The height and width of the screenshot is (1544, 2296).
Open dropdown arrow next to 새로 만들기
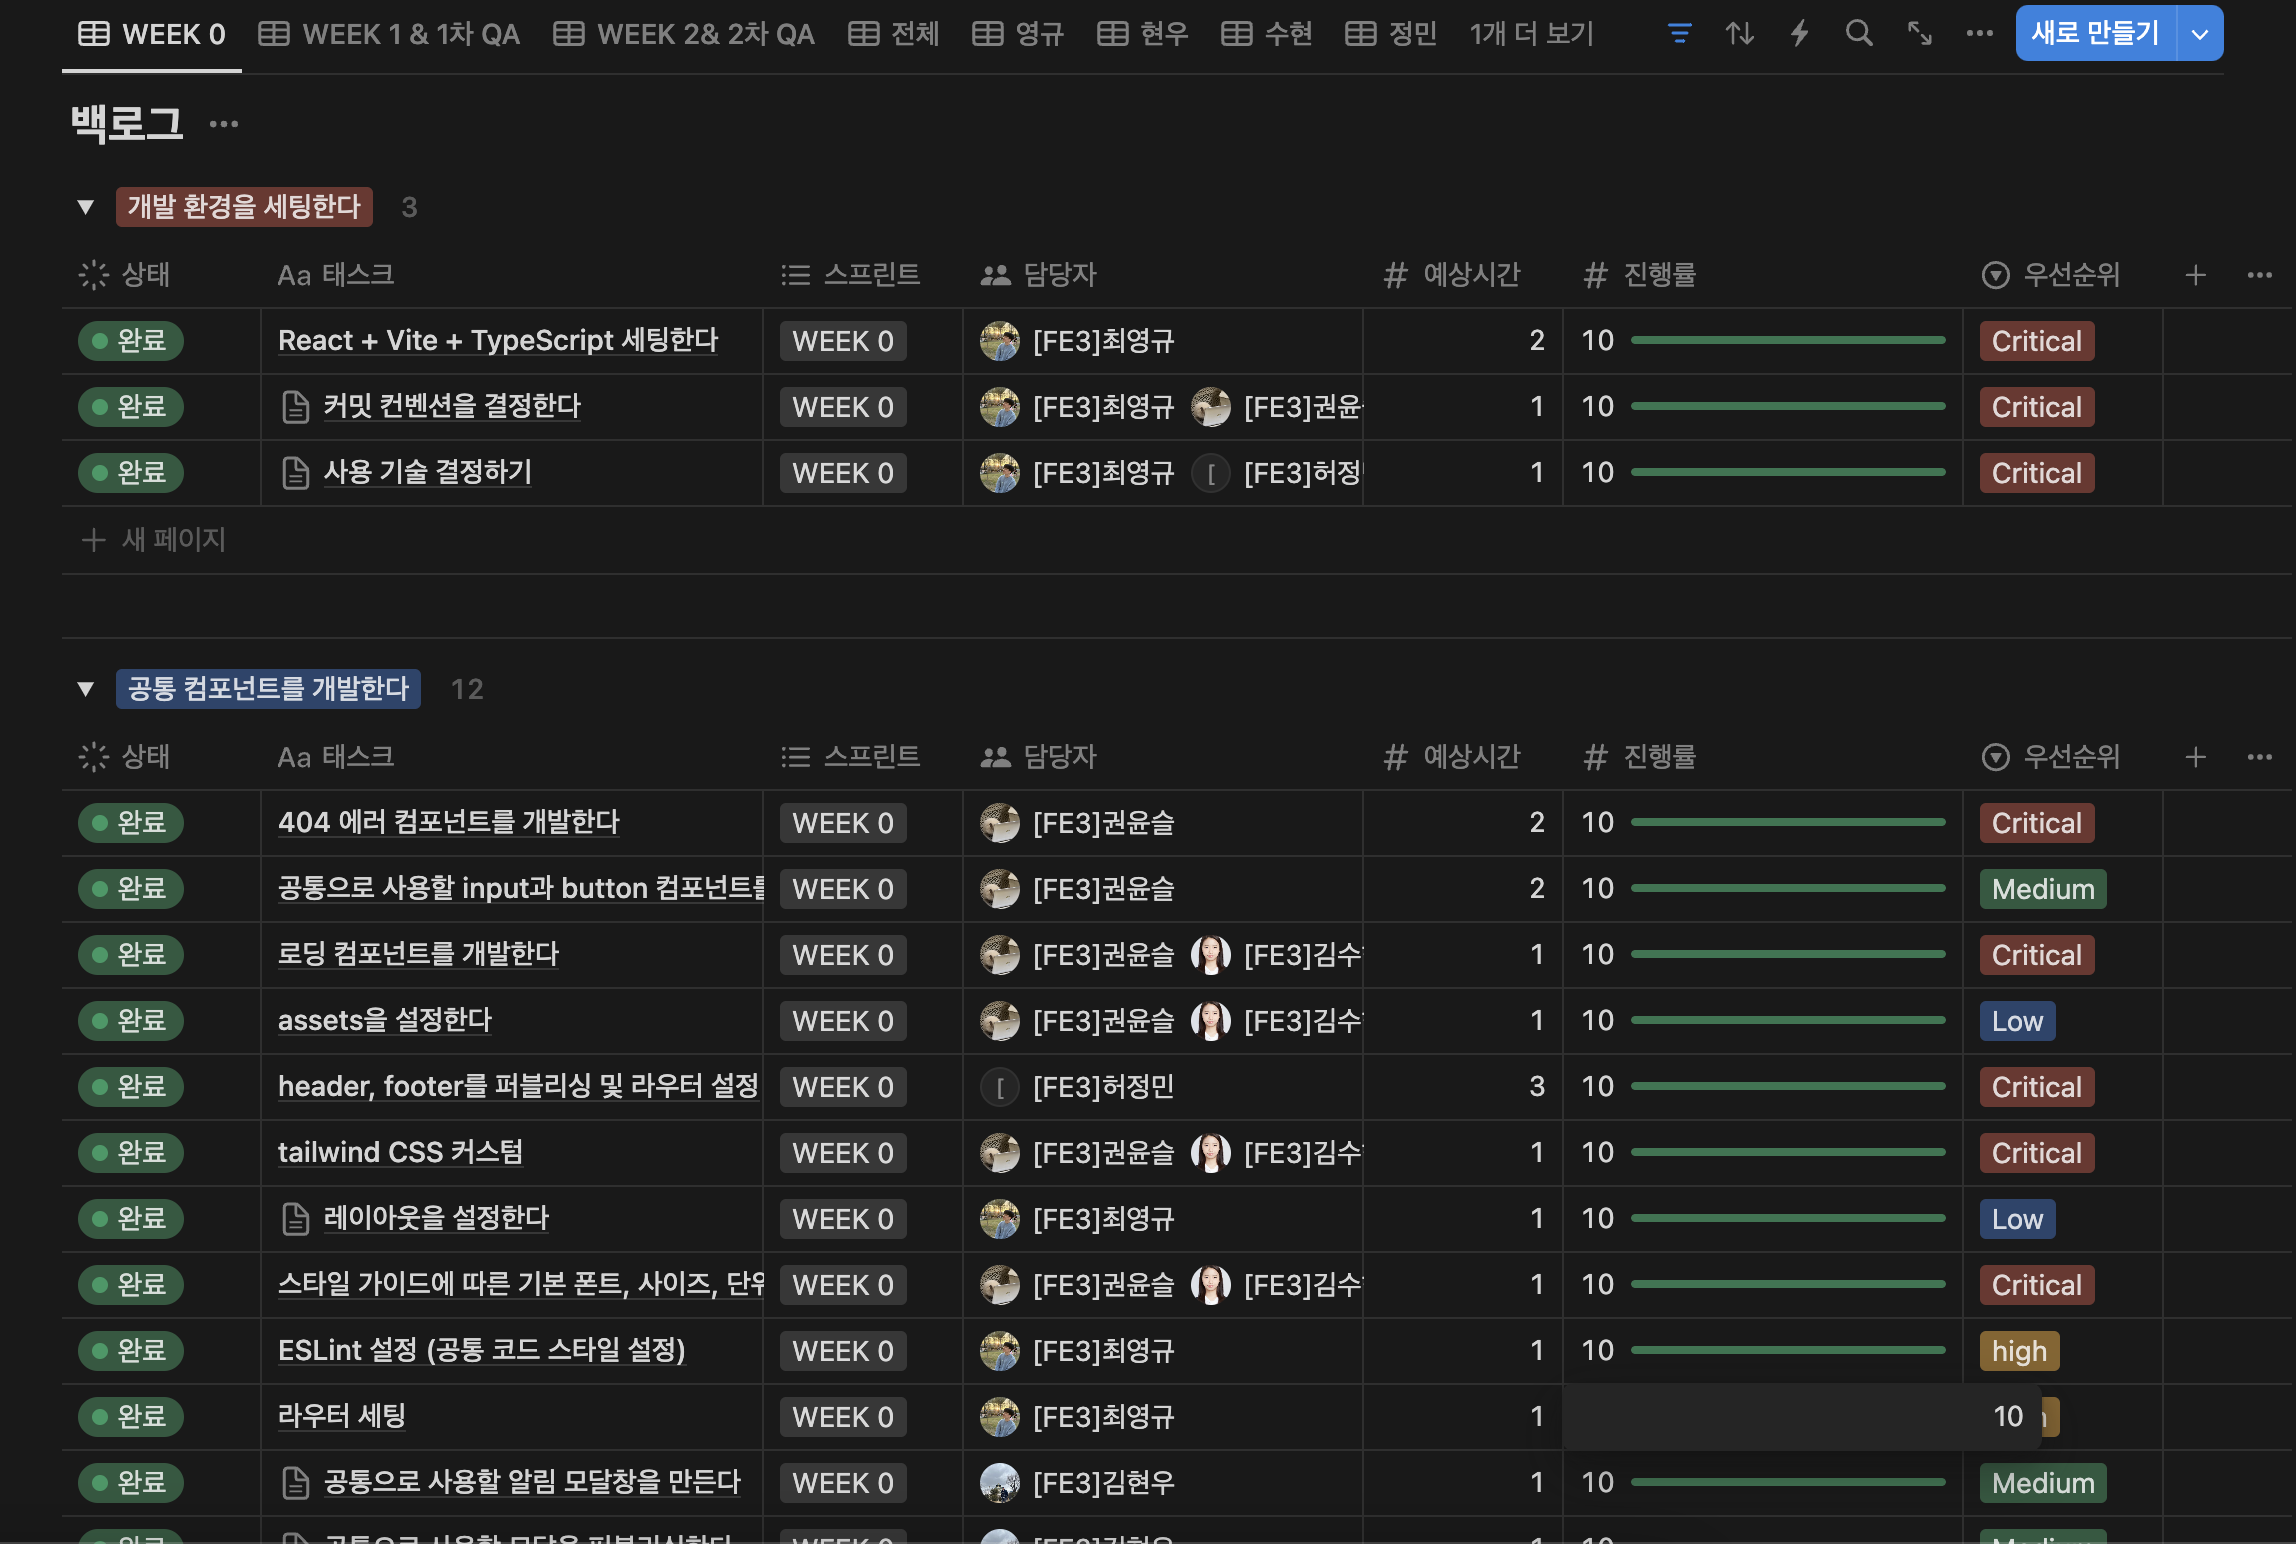(x=2200, y=34)
